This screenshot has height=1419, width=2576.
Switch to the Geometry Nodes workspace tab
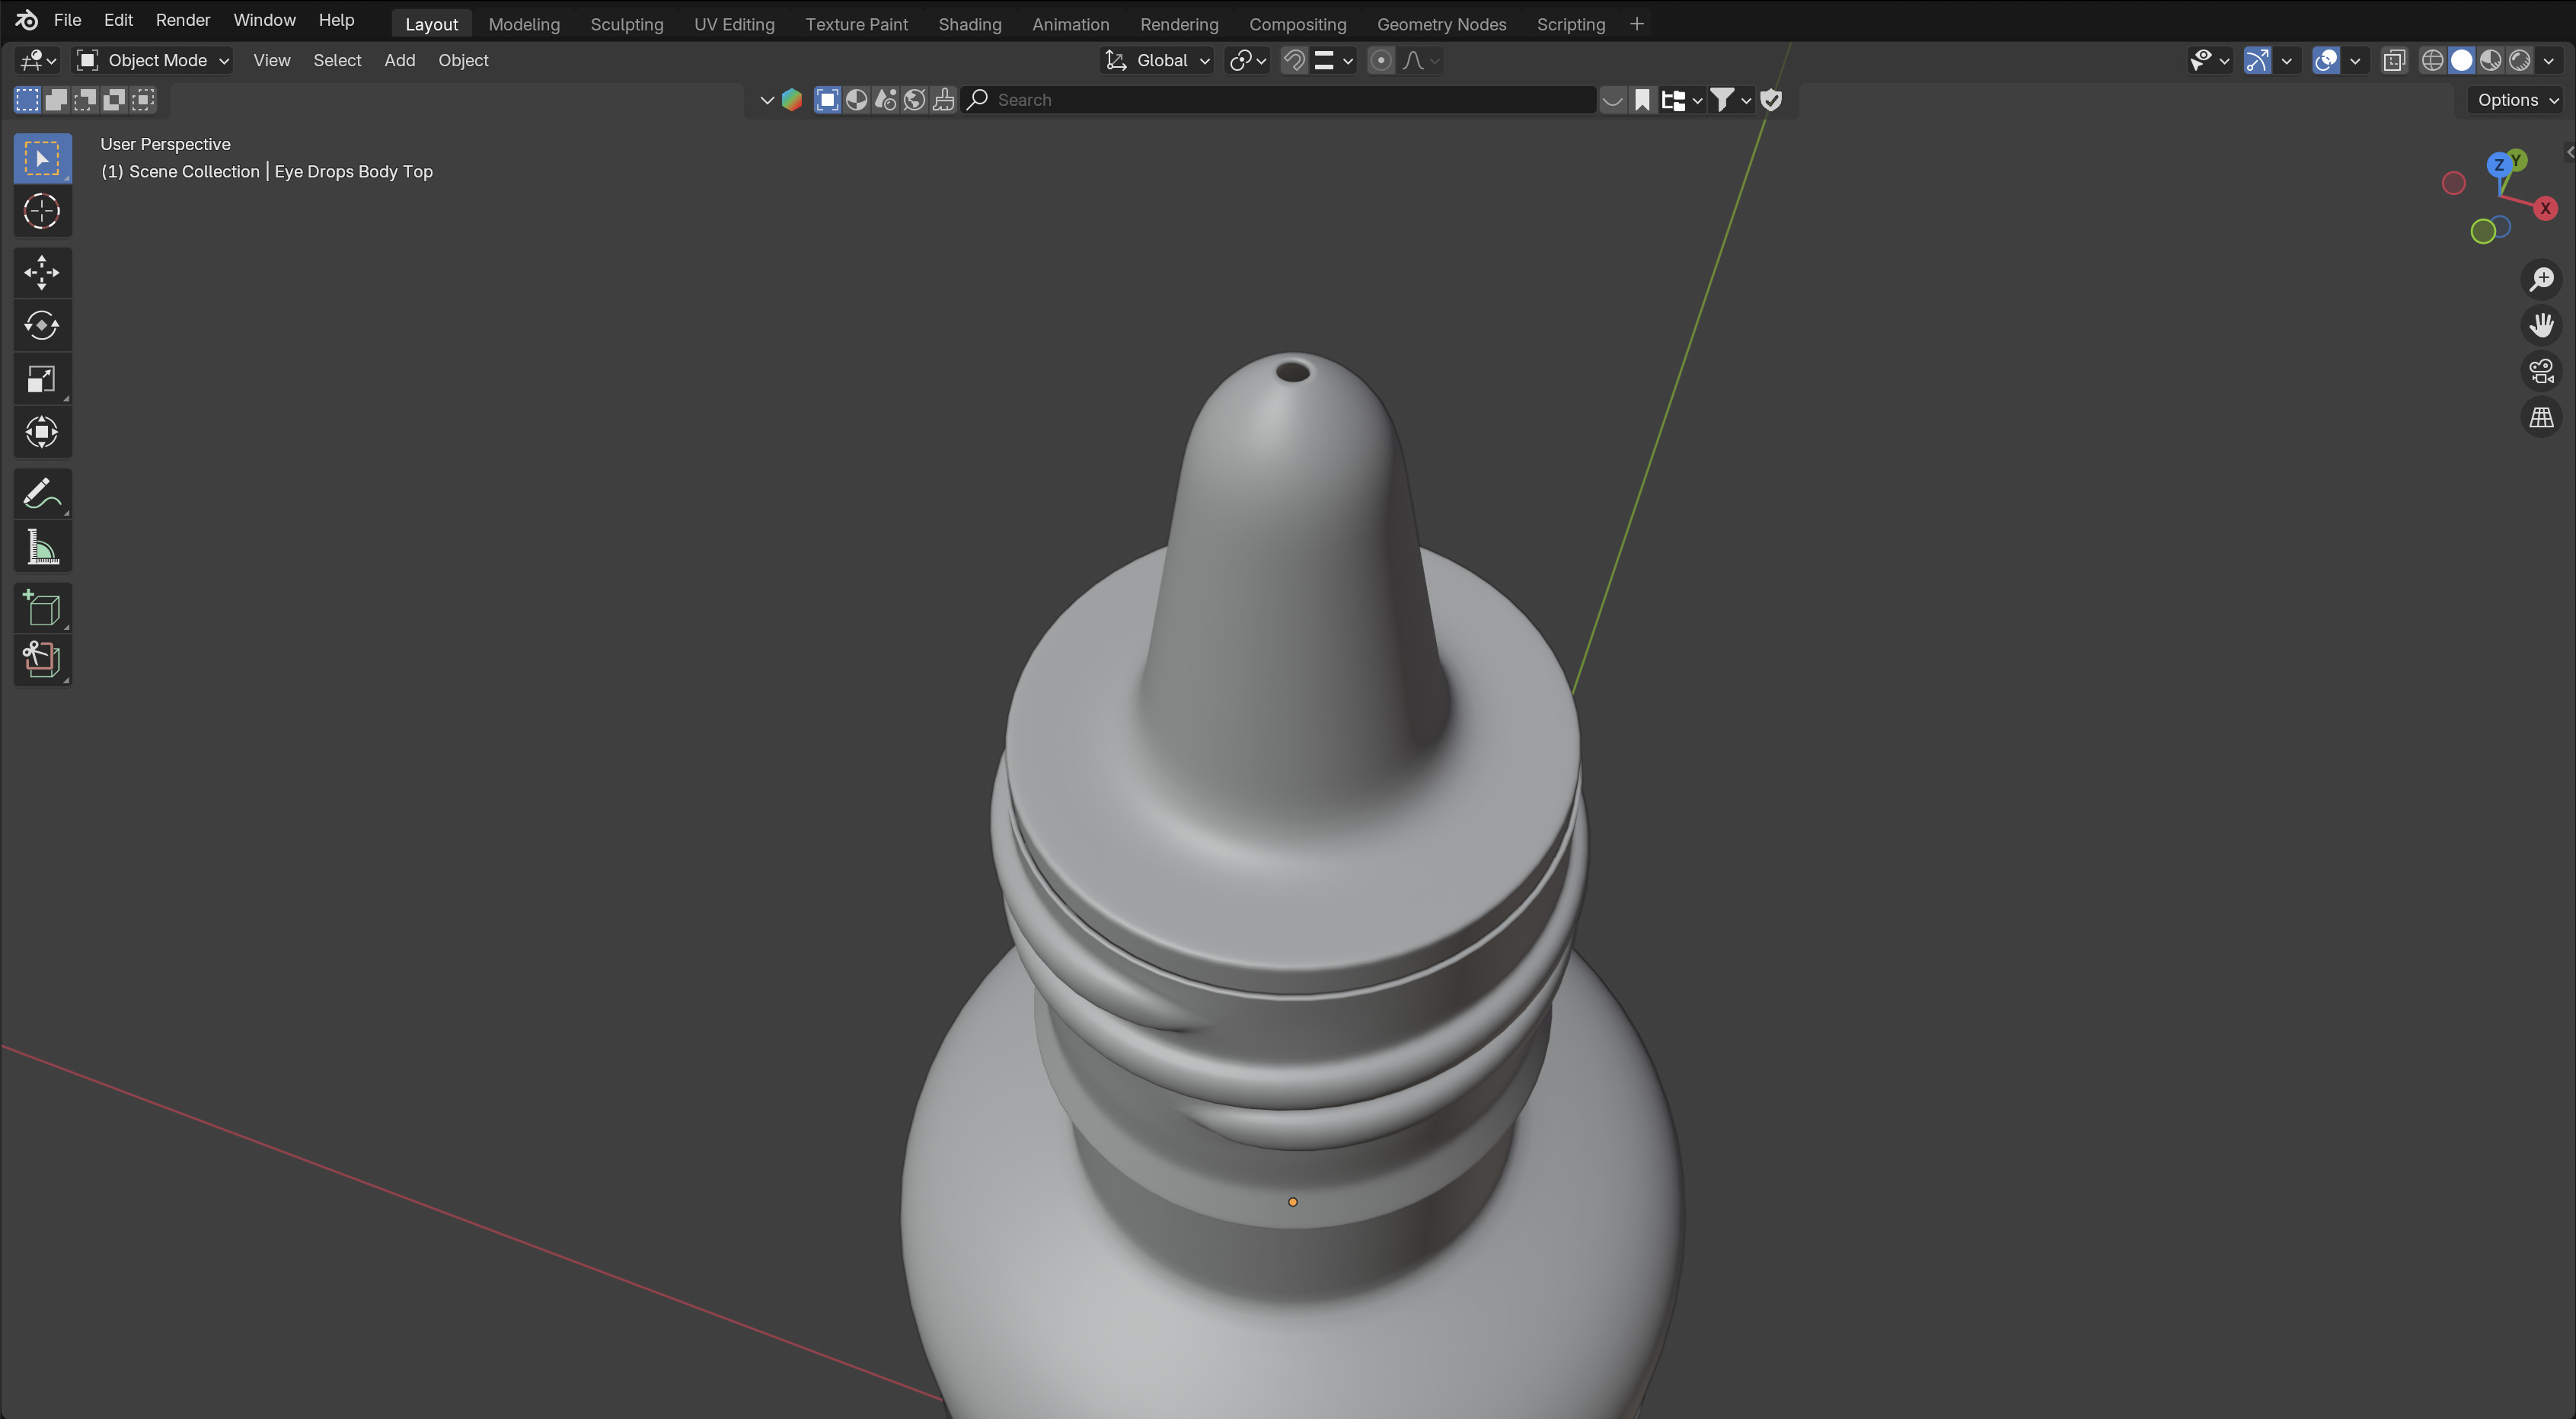(x=1441, y=24)
